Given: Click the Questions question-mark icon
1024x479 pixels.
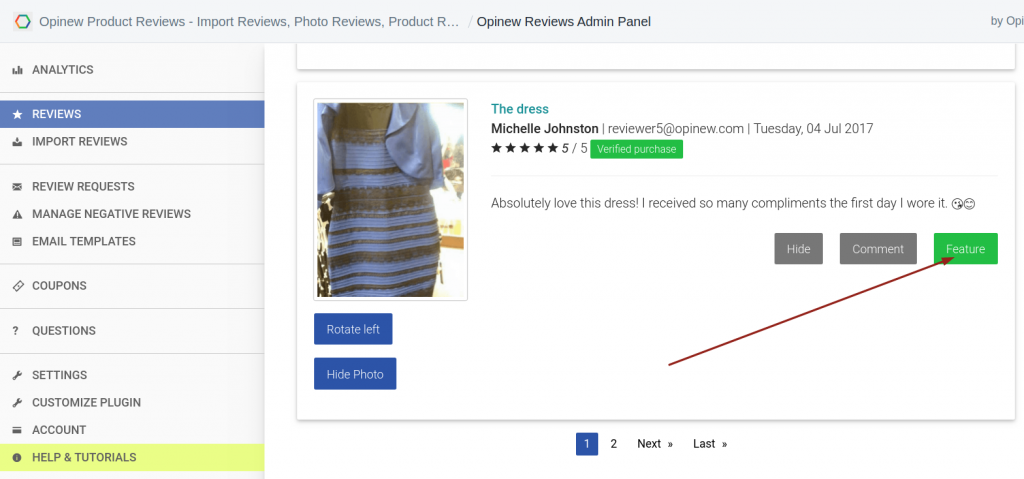Looking at the screenshot, I should pyautogui.click(x=16, y=331).
